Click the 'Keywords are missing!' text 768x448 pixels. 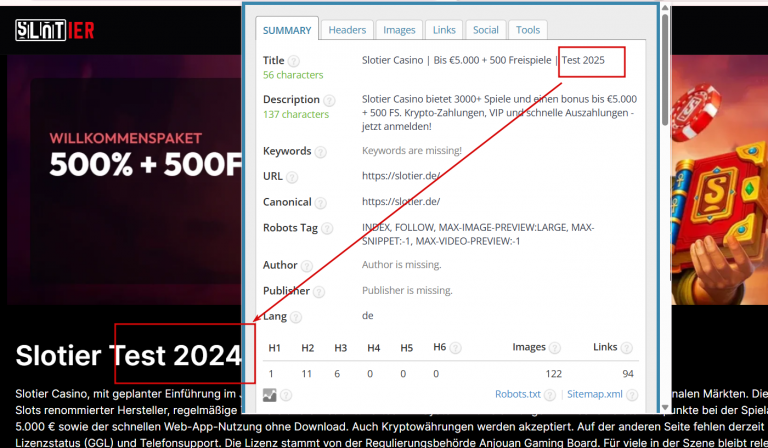[x=411, y=150]
